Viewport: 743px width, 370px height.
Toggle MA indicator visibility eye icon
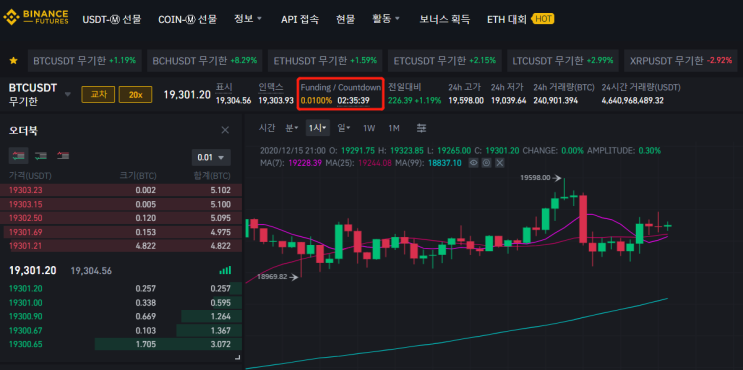[473, 162]
